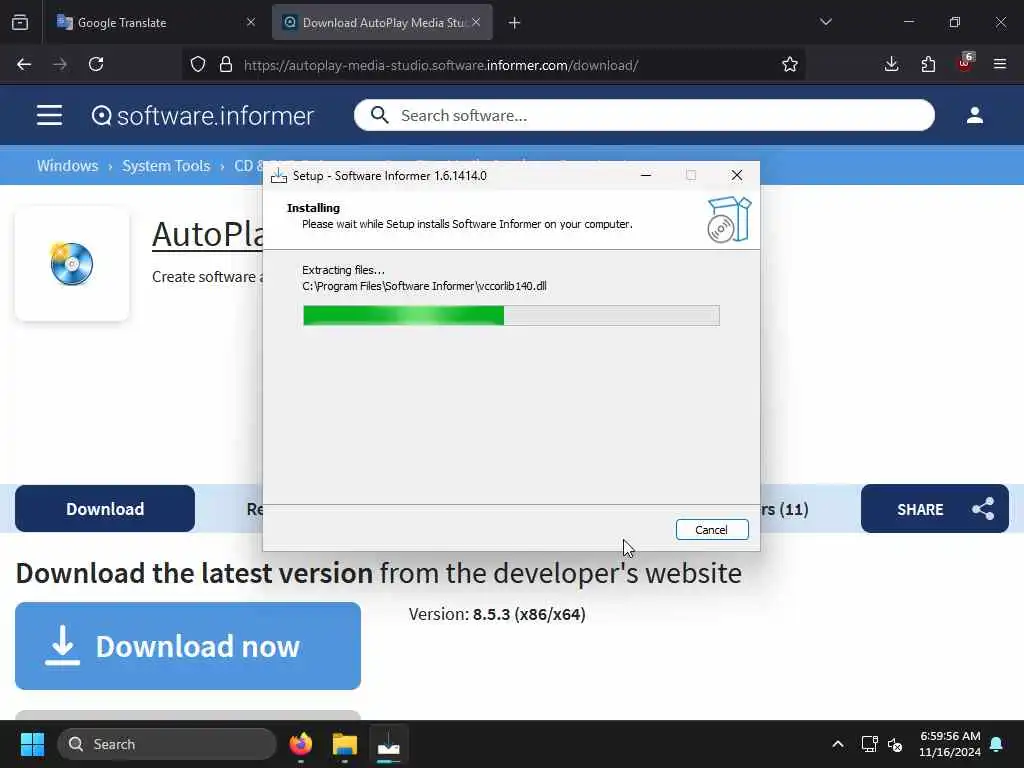Open the clock and date panel
This screenshot has width=1024, height=768.
(x=950, y=744)
